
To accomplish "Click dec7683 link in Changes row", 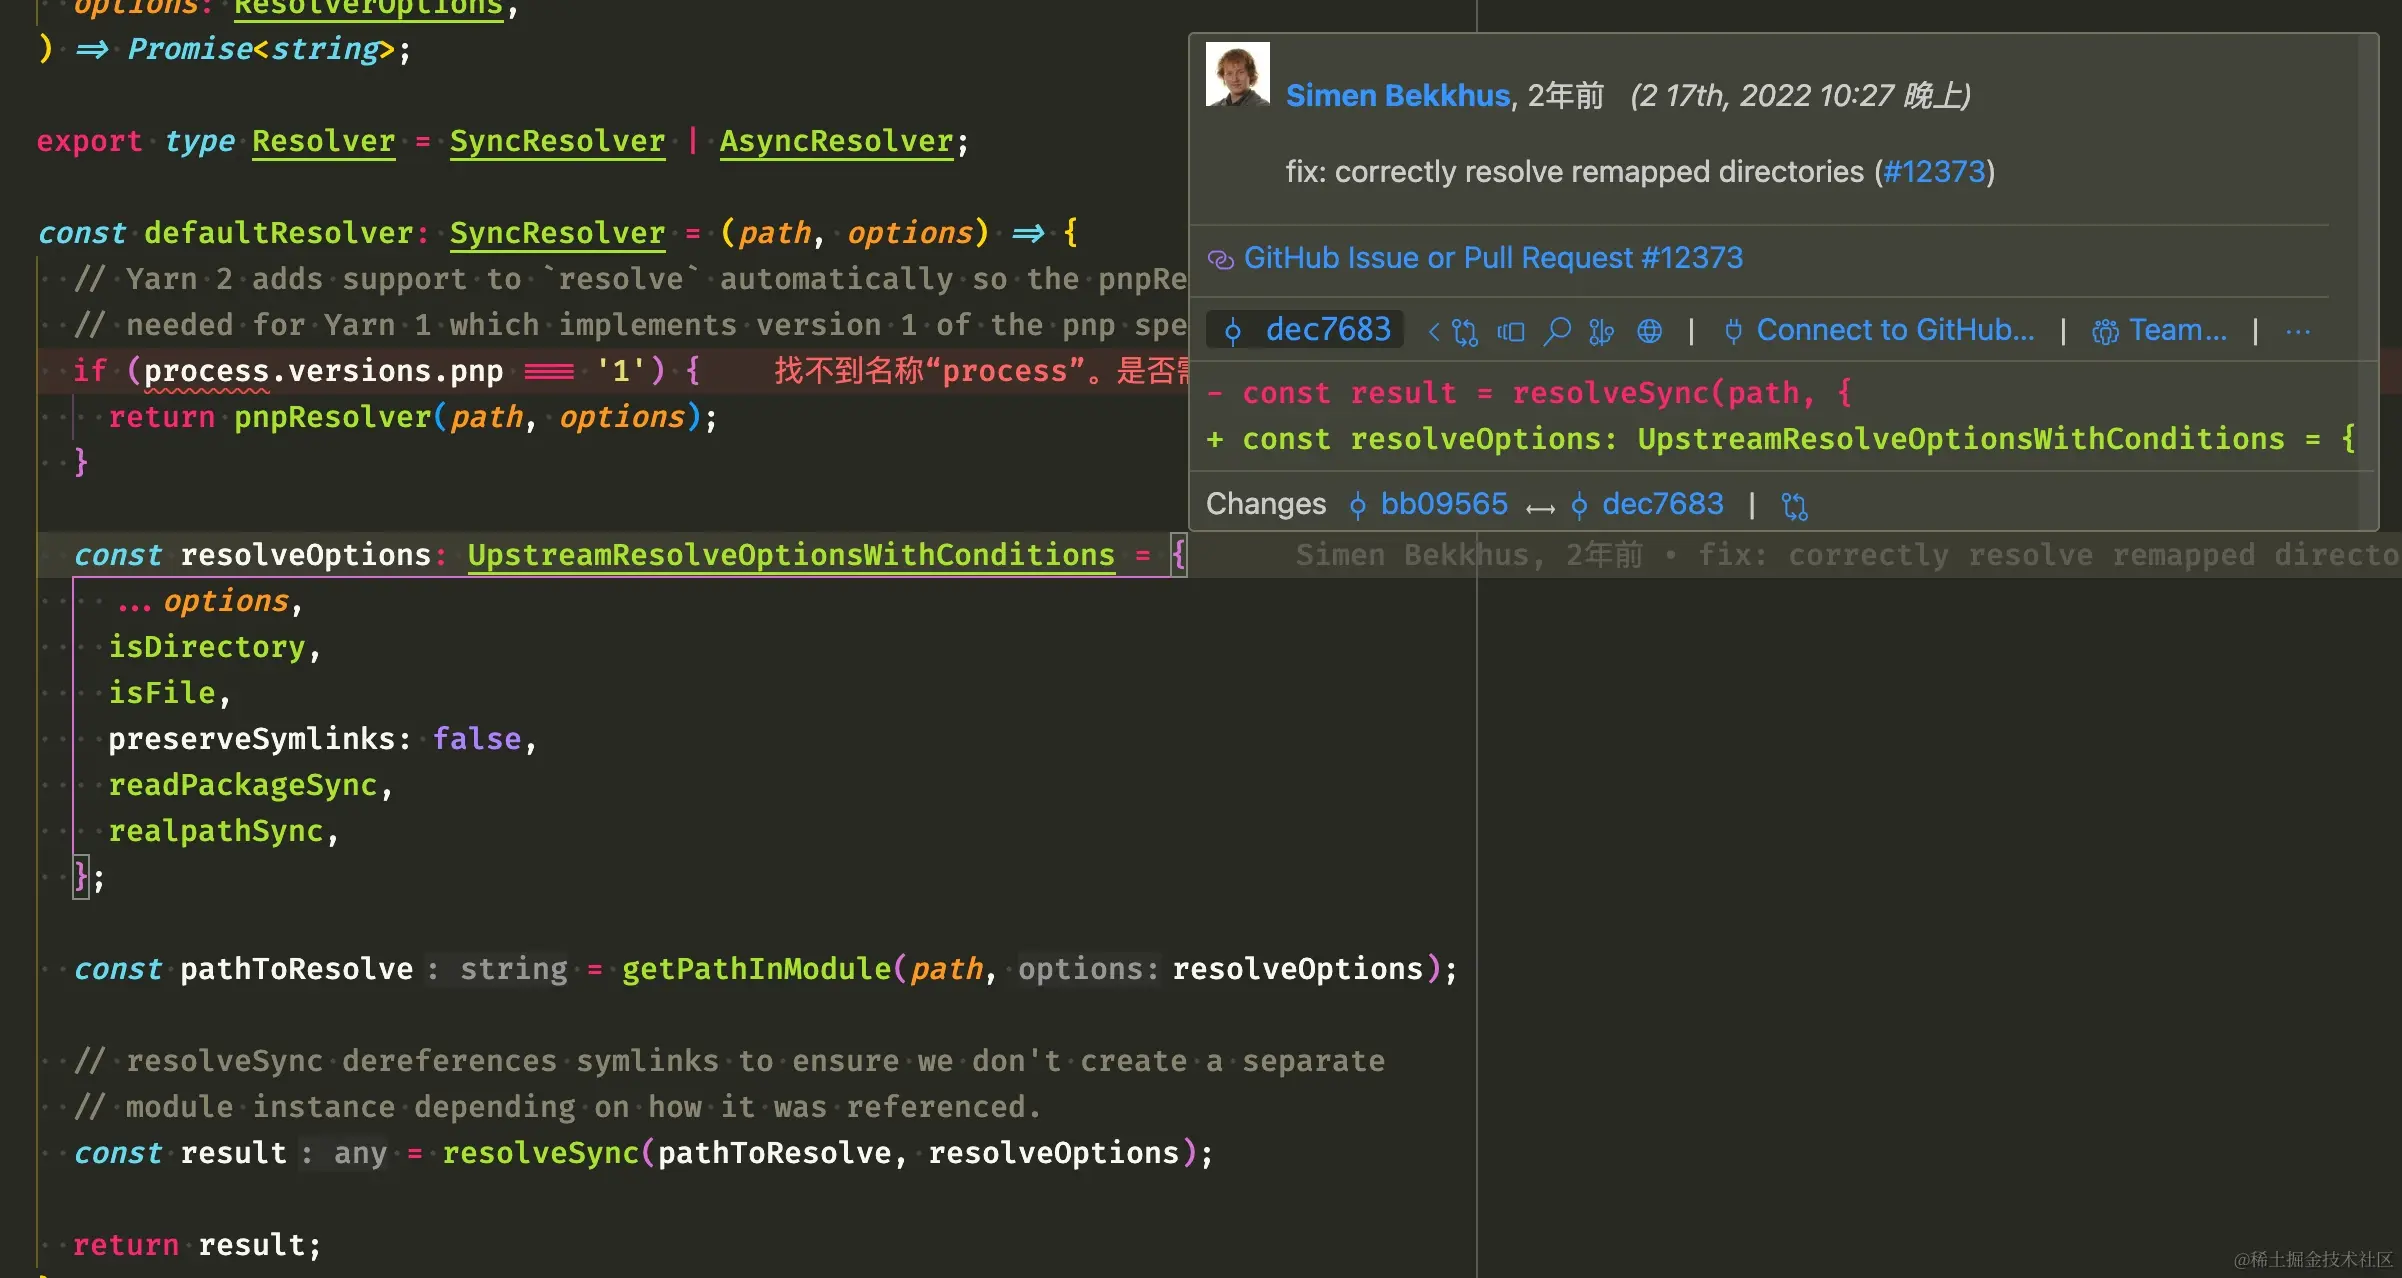I will (1662, 504).
